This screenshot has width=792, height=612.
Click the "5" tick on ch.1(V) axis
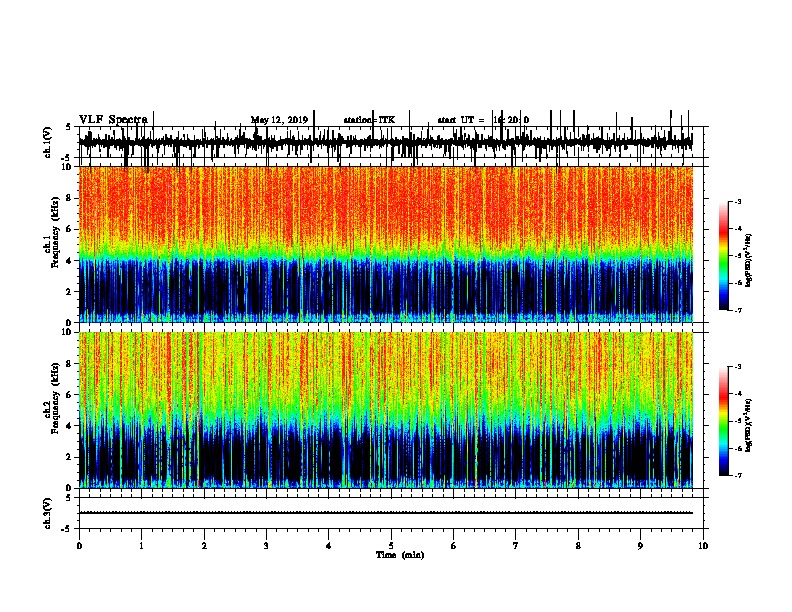coord(69,127)
